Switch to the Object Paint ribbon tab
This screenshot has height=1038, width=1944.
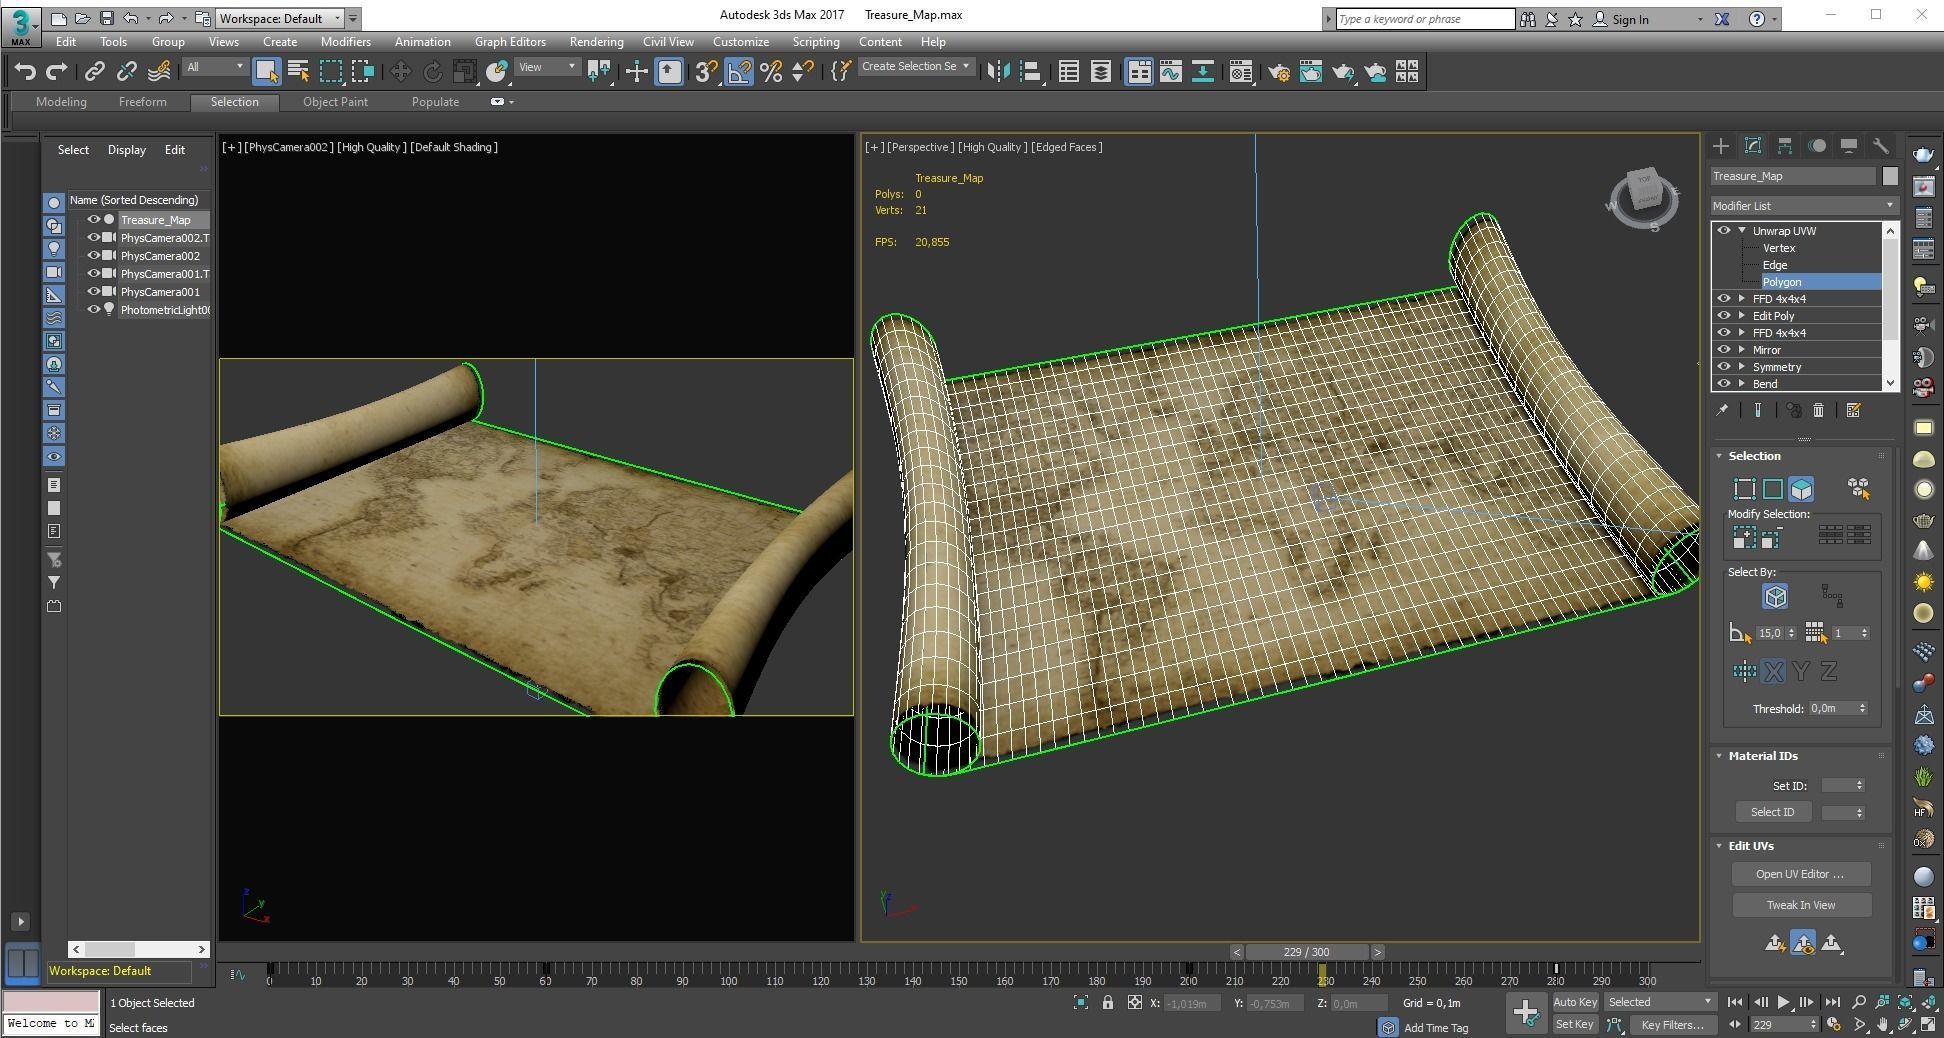pos(335,101)
